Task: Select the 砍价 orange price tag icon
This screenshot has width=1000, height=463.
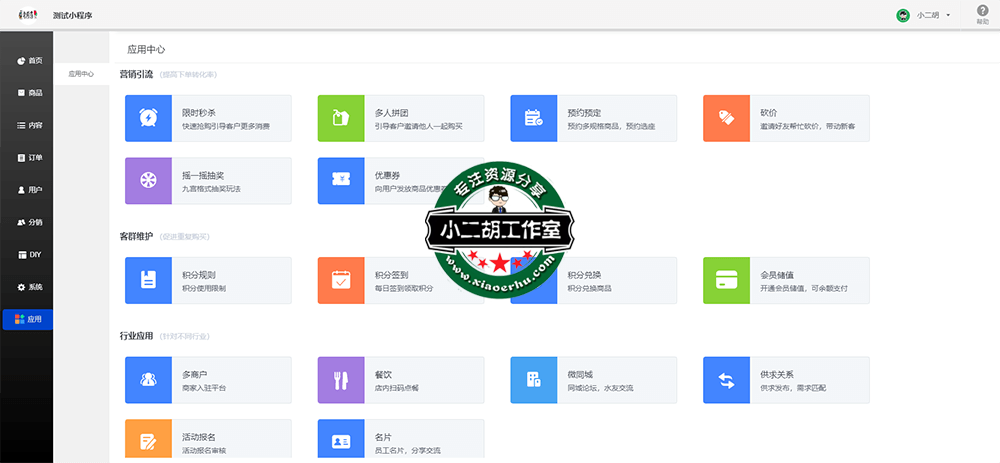Action: [727, 118]
